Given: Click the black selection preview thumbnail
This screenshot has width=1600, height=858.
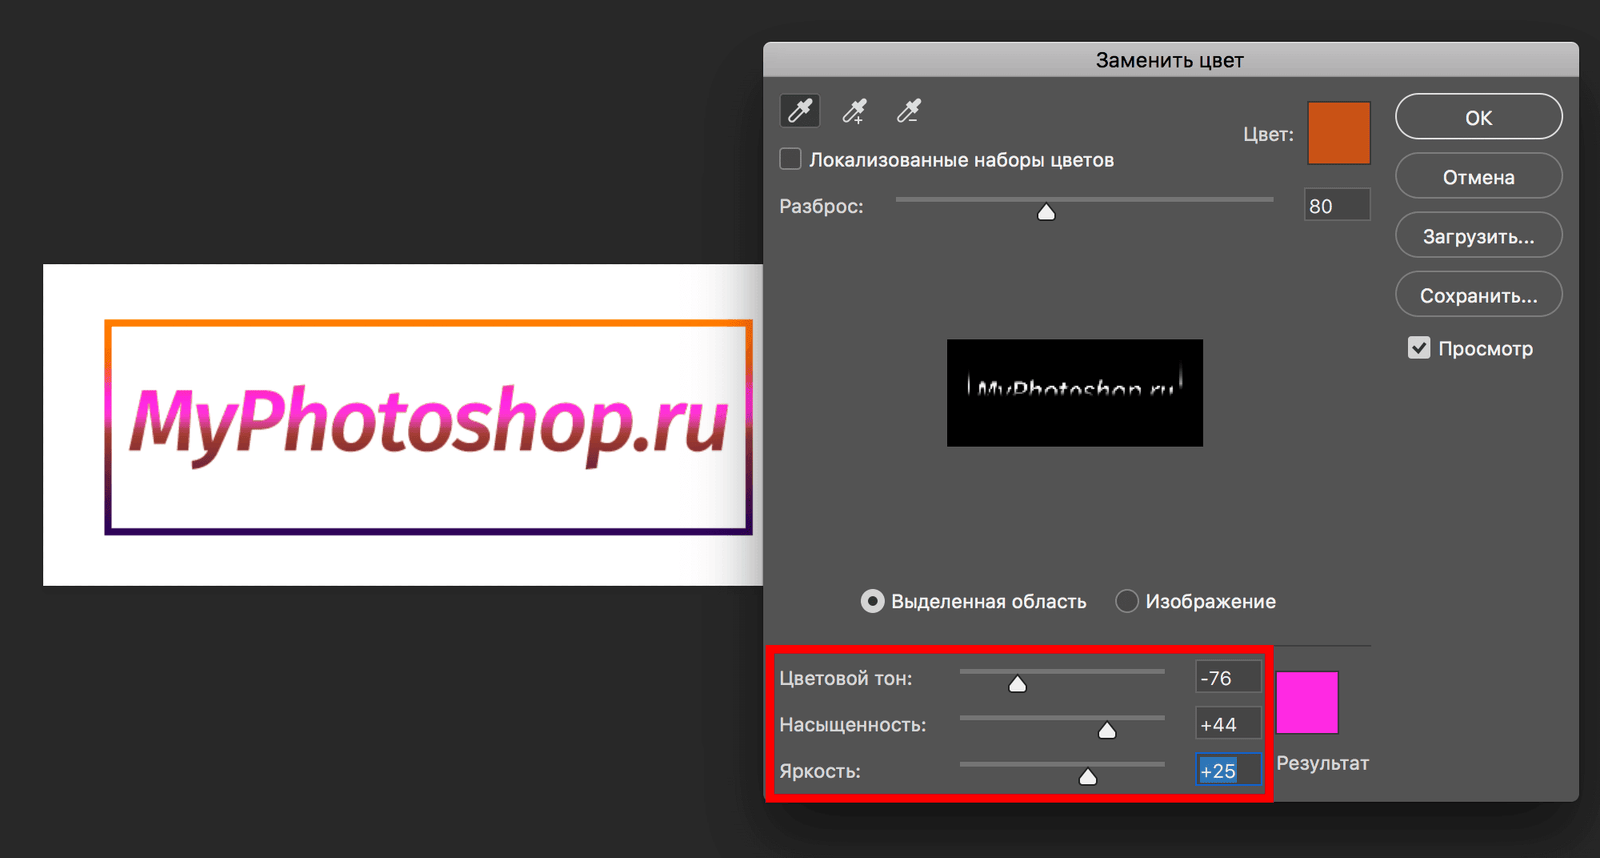Looking at the screenshot, I should 1075,393.
